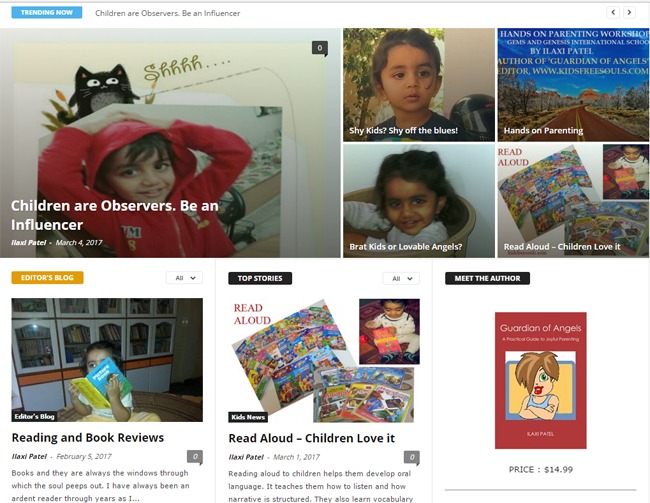Open the Hands on Parenting tile
This screenshot has width=650, height=503.
point(573,85)
